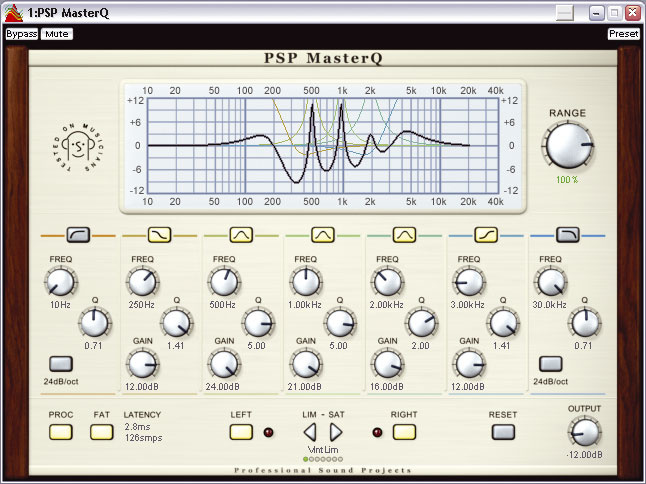Screen dimensions: 646x484
Task: Click the Q knob showing 1.41 on 250Hz band
Action: point(176,323)
